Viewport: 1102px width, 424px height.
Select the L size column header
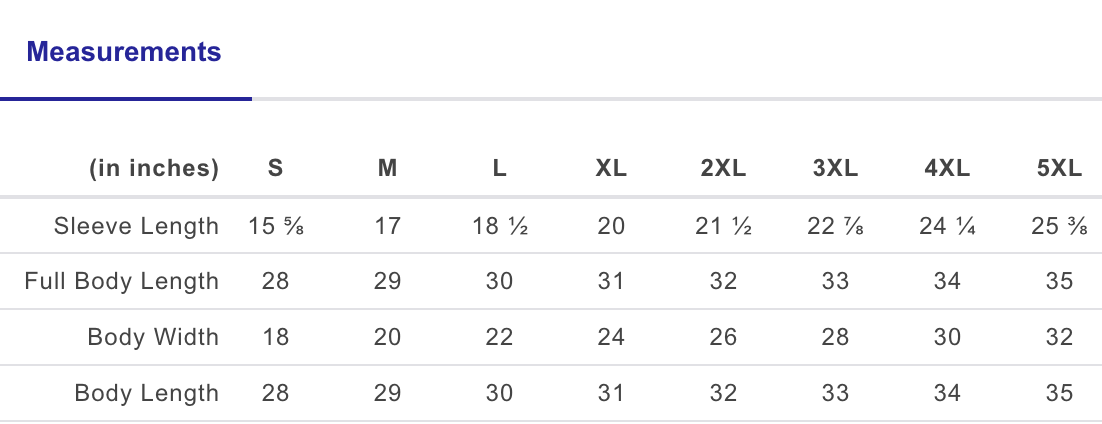click(x=499, y=169)
